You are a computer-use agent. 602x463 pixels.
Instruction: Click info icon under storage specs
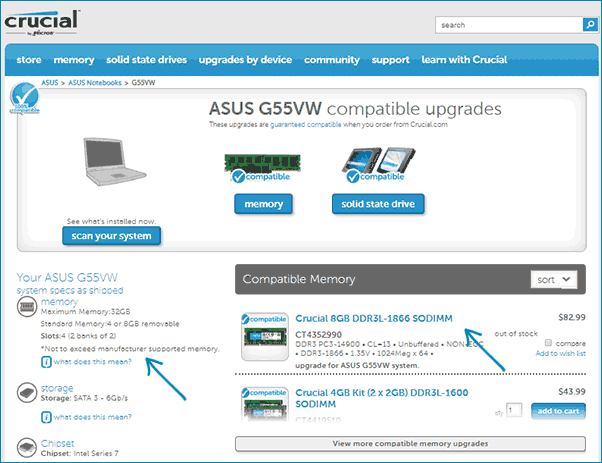click(x=46, y=417)
